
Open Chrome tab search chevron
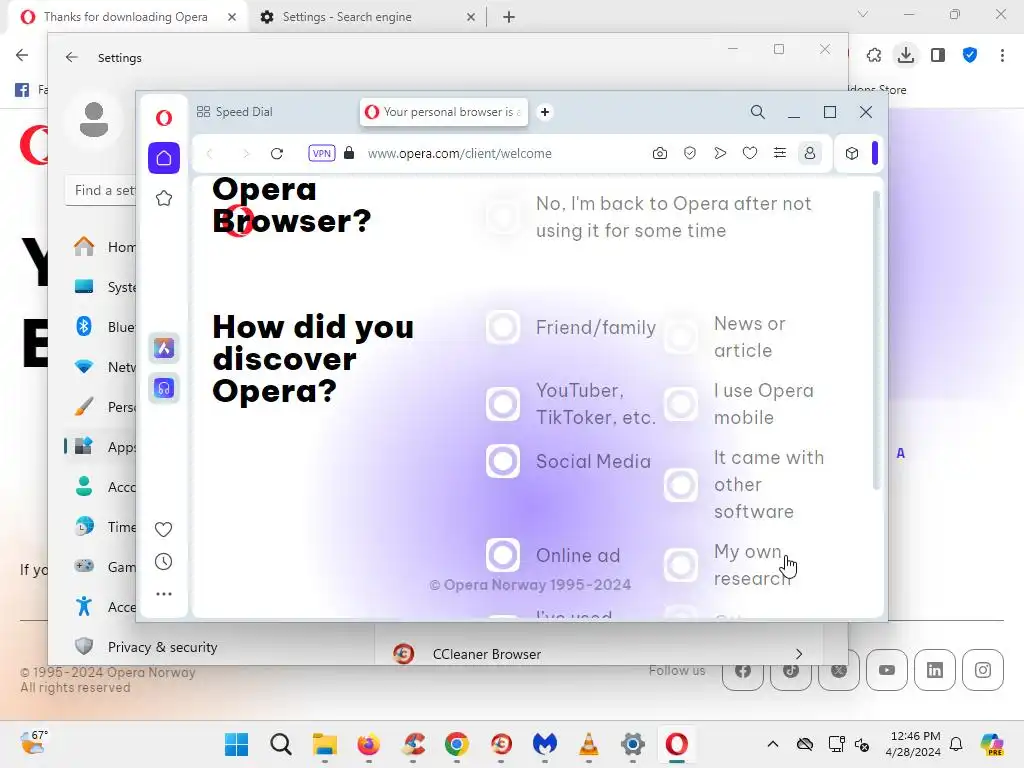point(863,14)
